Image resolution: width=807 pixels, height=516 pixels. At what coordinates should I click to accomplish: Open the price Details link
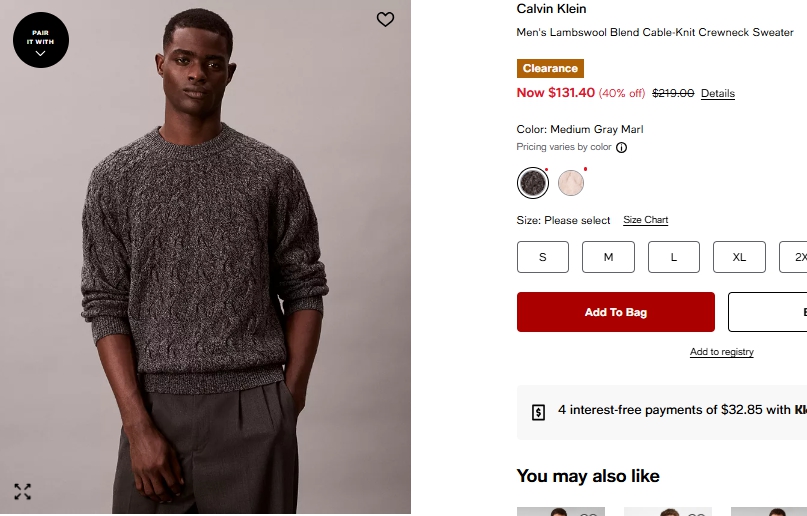point(717,94)
